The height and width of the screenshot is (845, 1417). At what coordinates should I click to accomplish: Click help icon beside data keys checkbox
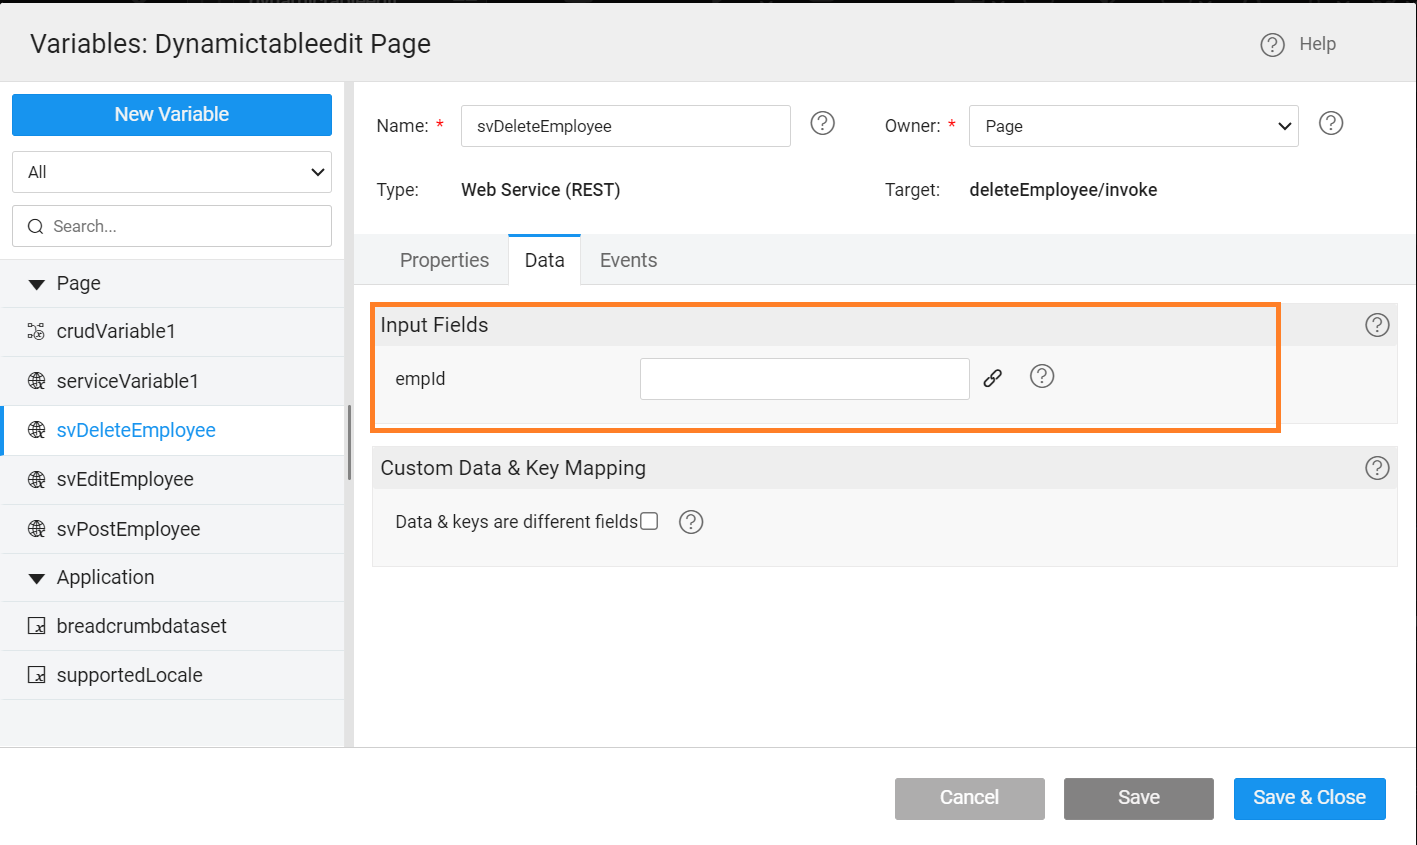click(x=691, y=522)
